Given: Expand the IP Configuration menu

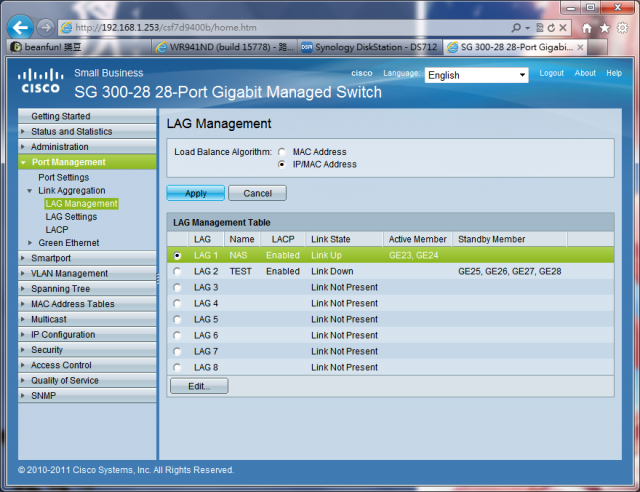Looking at the screenshot, I should click(87, 334).
